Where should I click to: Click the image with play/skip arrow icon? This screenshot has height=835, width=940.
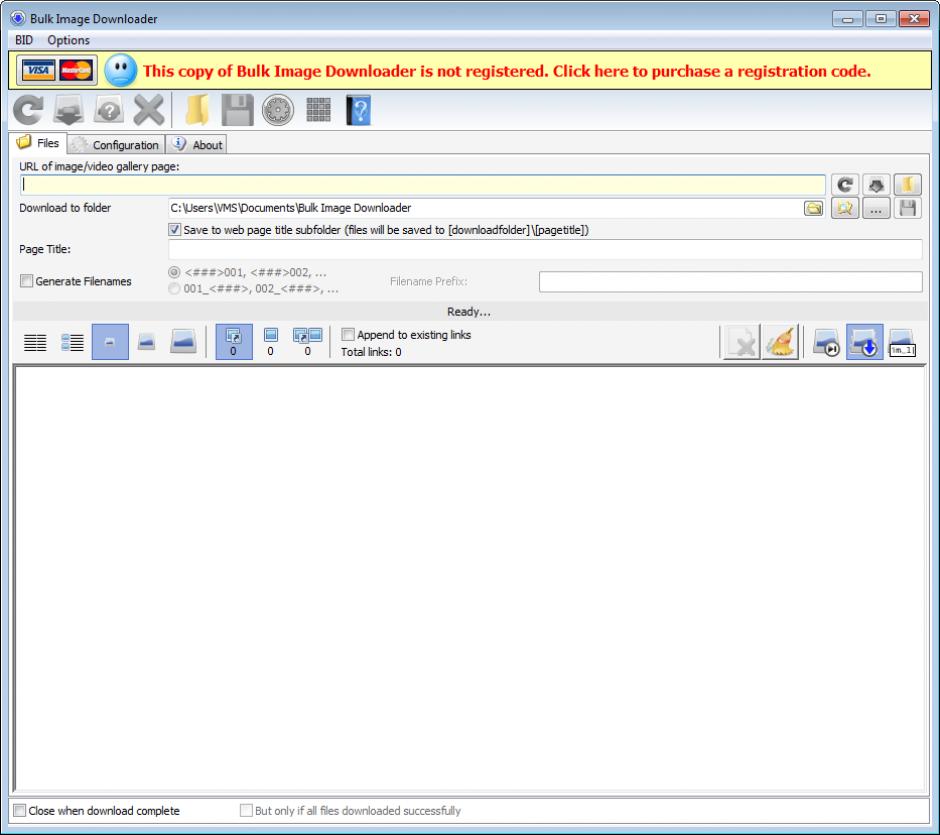pos(825,342)
